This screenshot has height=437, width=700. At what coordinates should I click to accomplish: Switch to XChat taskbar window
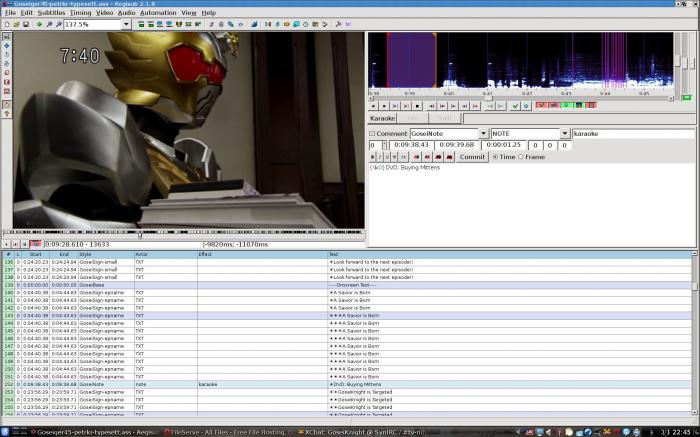click(362, 432)
